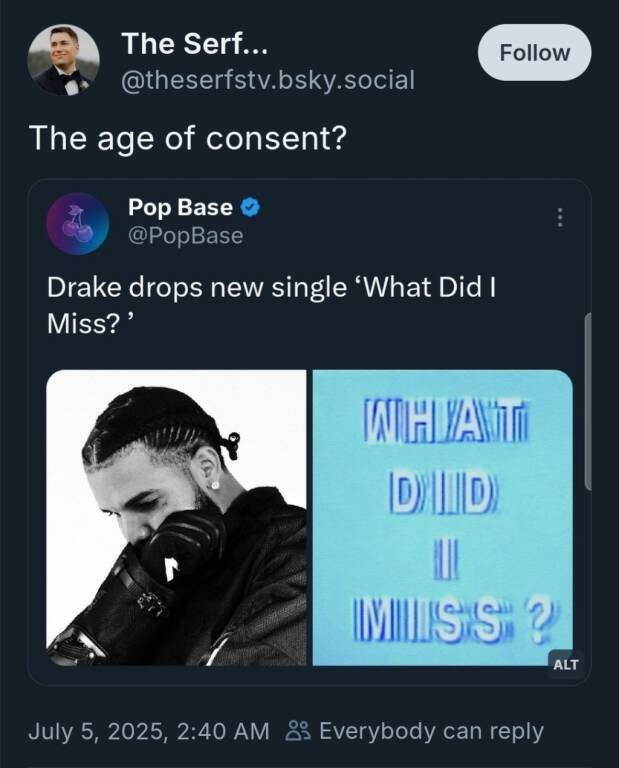Click the @theserfstv.bsky.social handle

pyautogui.click(x=268, y=80)
